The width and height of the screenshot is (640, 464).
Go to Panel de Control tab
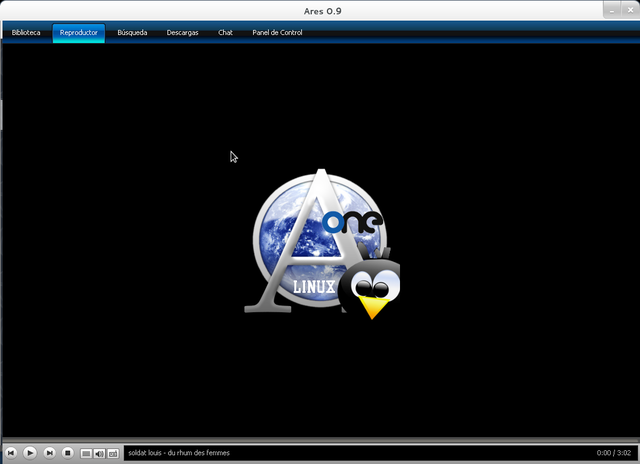[277, 33]
